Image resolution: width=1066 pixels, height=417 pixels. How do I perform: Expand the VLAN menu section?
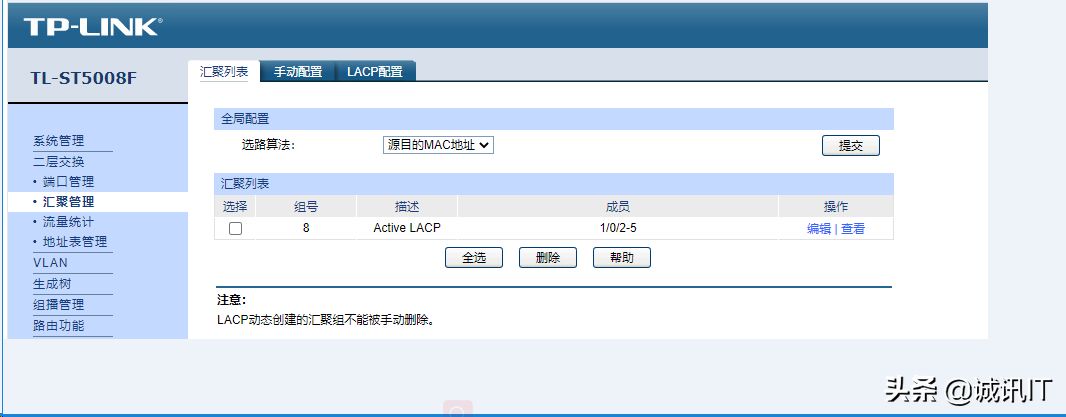[50, 263]
